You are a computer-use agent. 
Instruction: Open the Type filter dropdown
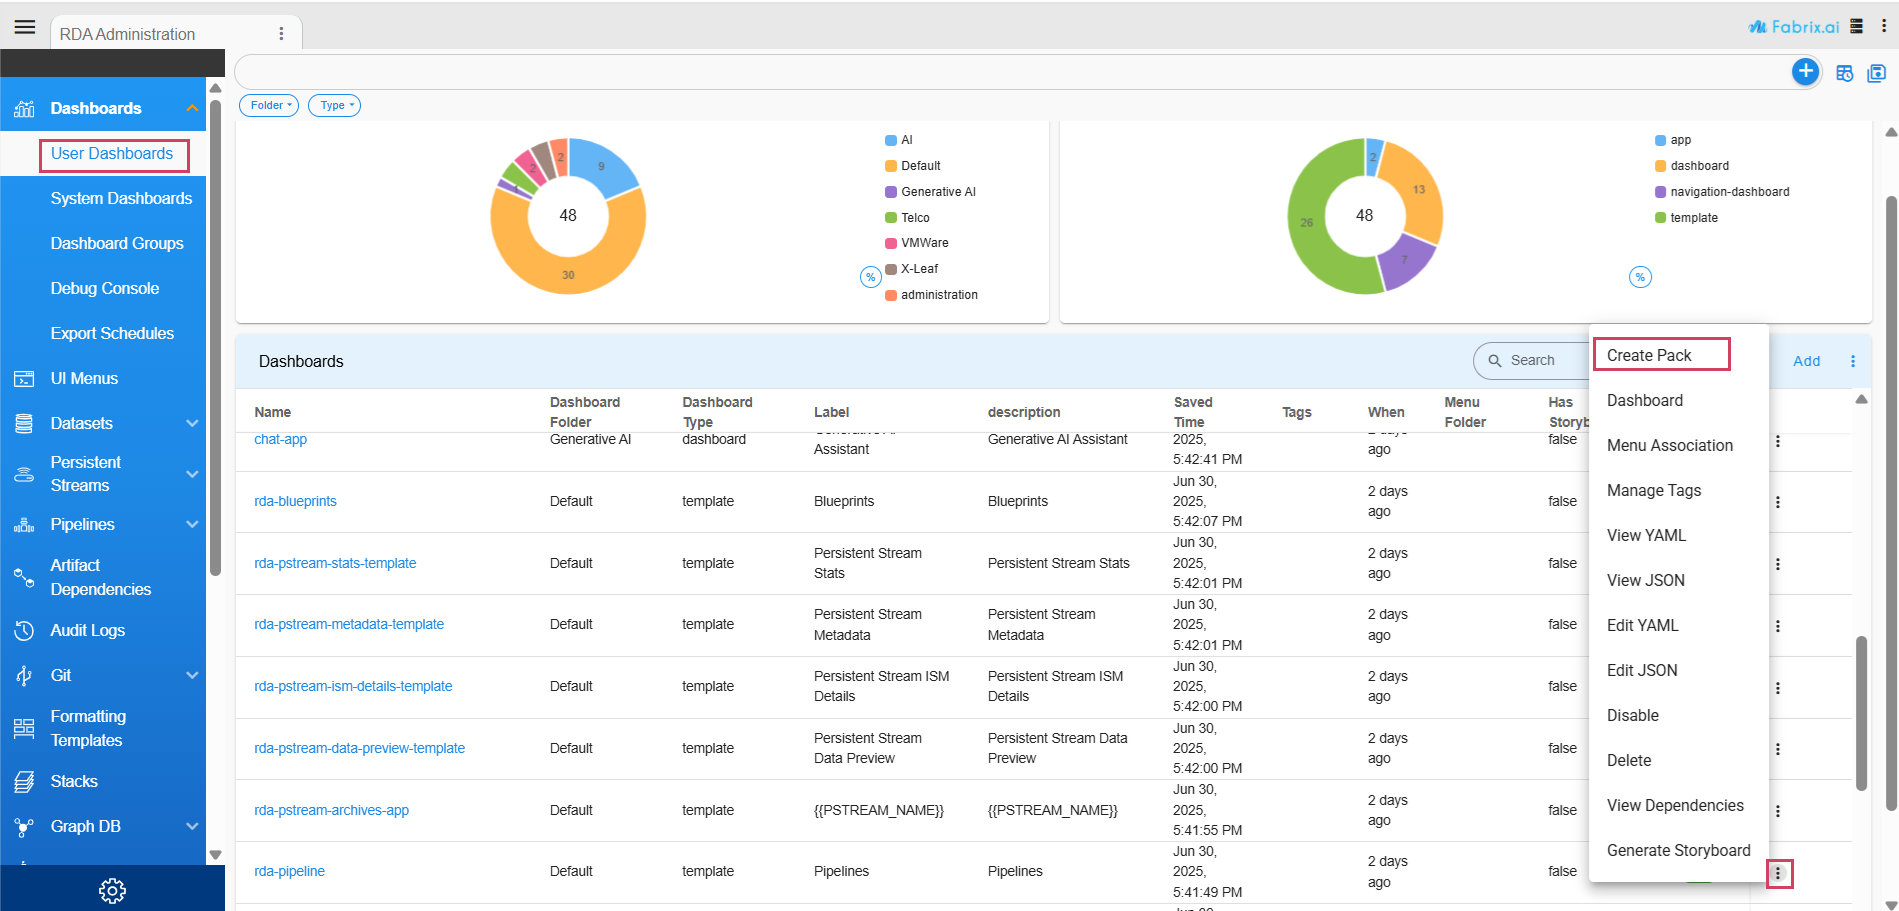tap(334, 105)
